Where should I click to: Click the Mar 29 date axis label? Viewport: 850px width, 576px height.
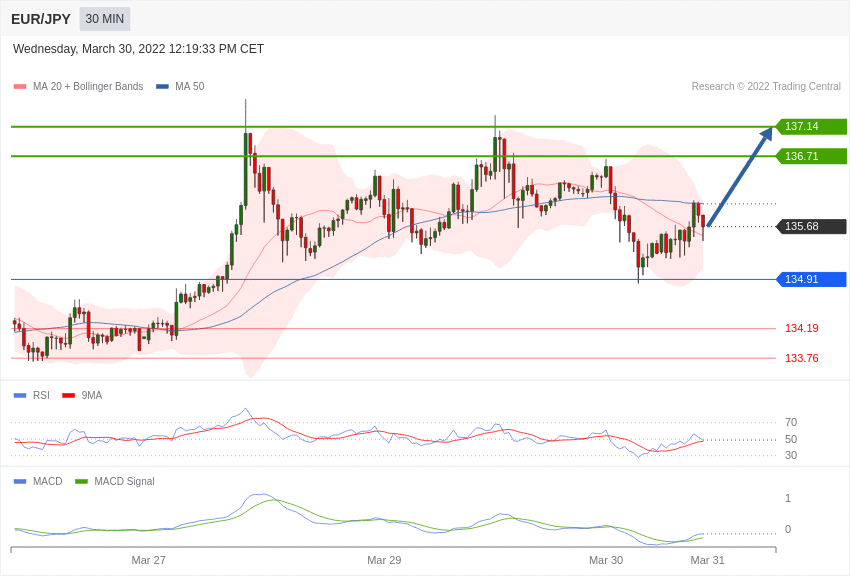click(384, 560)
